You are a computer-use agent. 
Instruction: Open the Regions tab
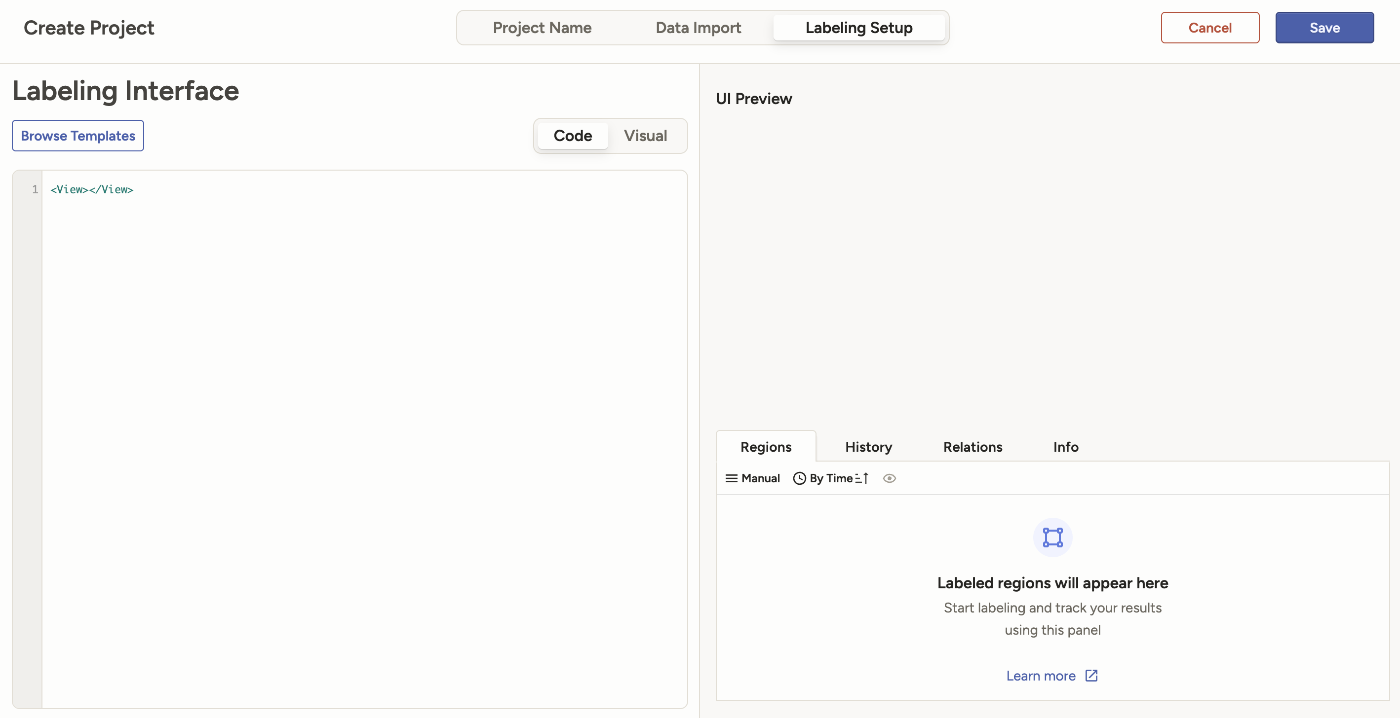coord(766,447)
